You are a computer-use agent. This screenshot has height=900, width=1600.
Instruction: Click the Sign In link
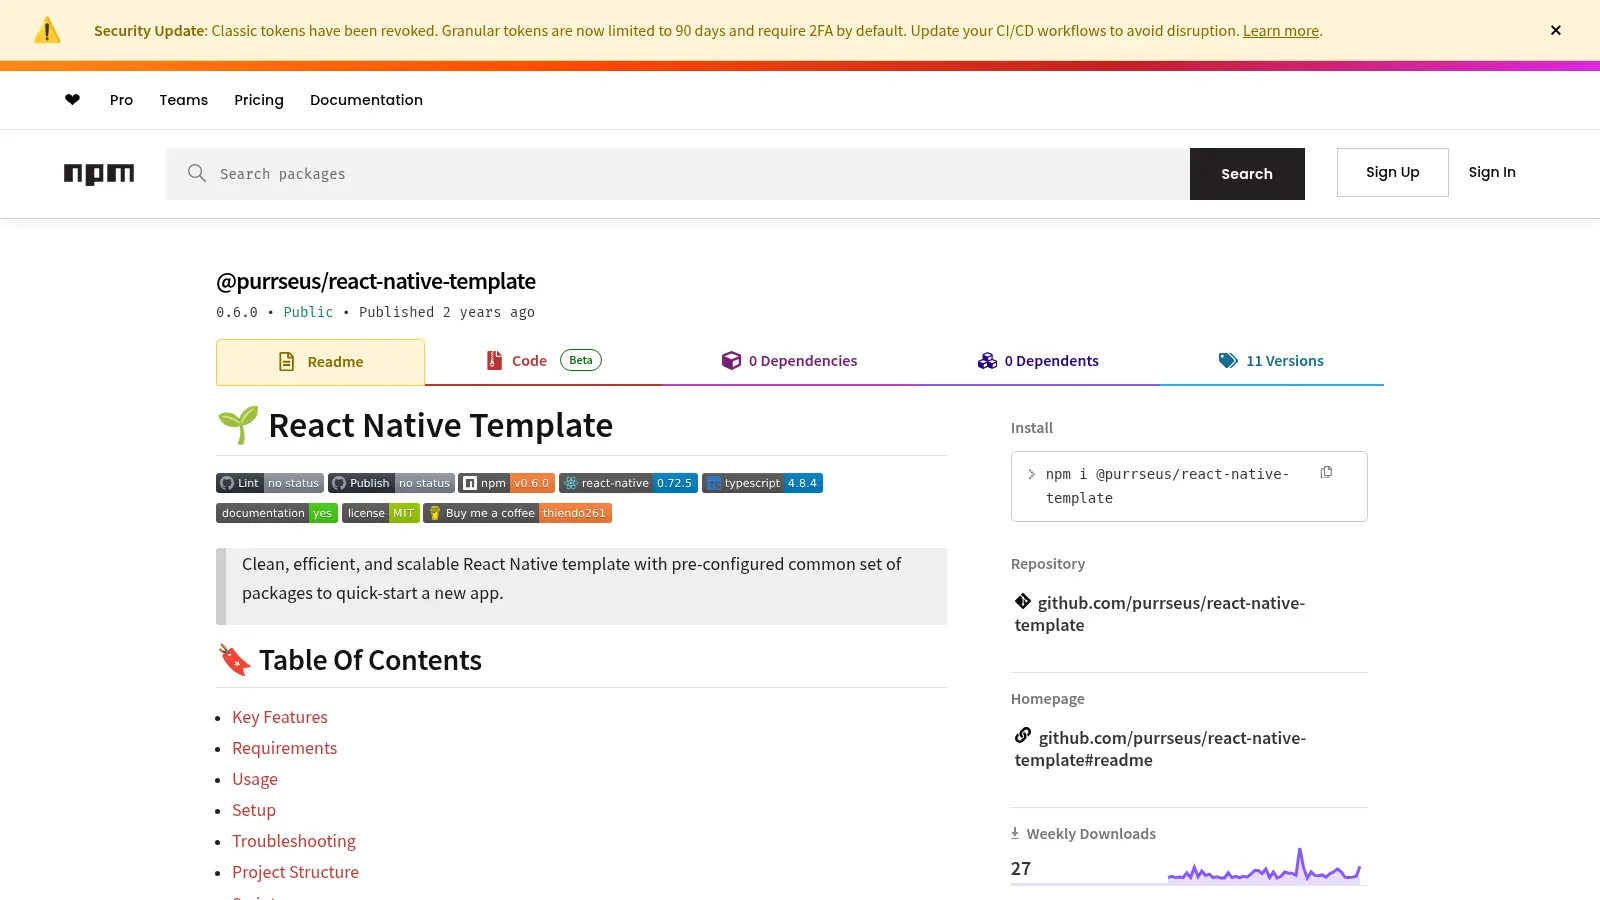pos(1491,172)
